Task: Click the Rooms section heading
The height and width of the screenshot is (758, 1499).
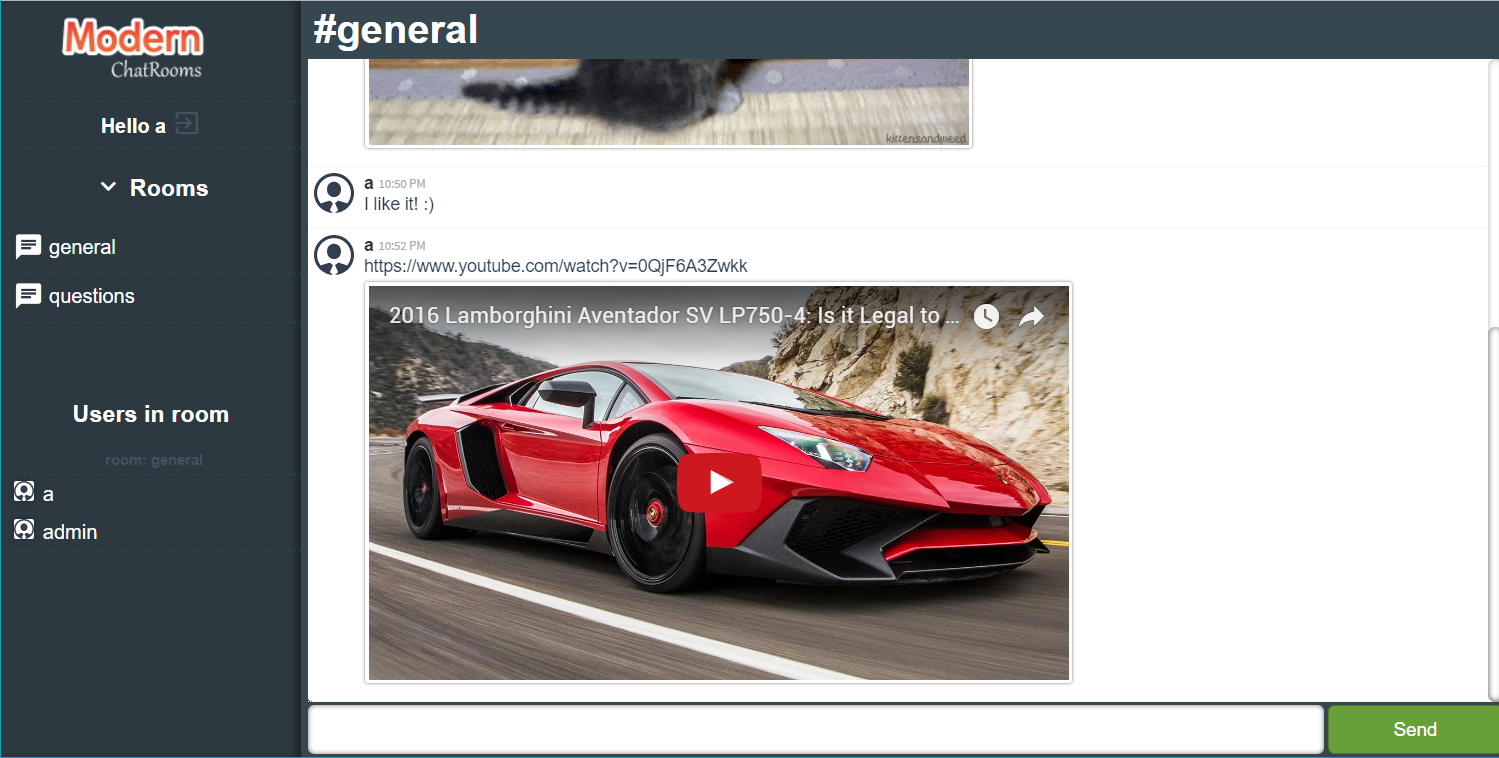Action: [x=169, y=188]
